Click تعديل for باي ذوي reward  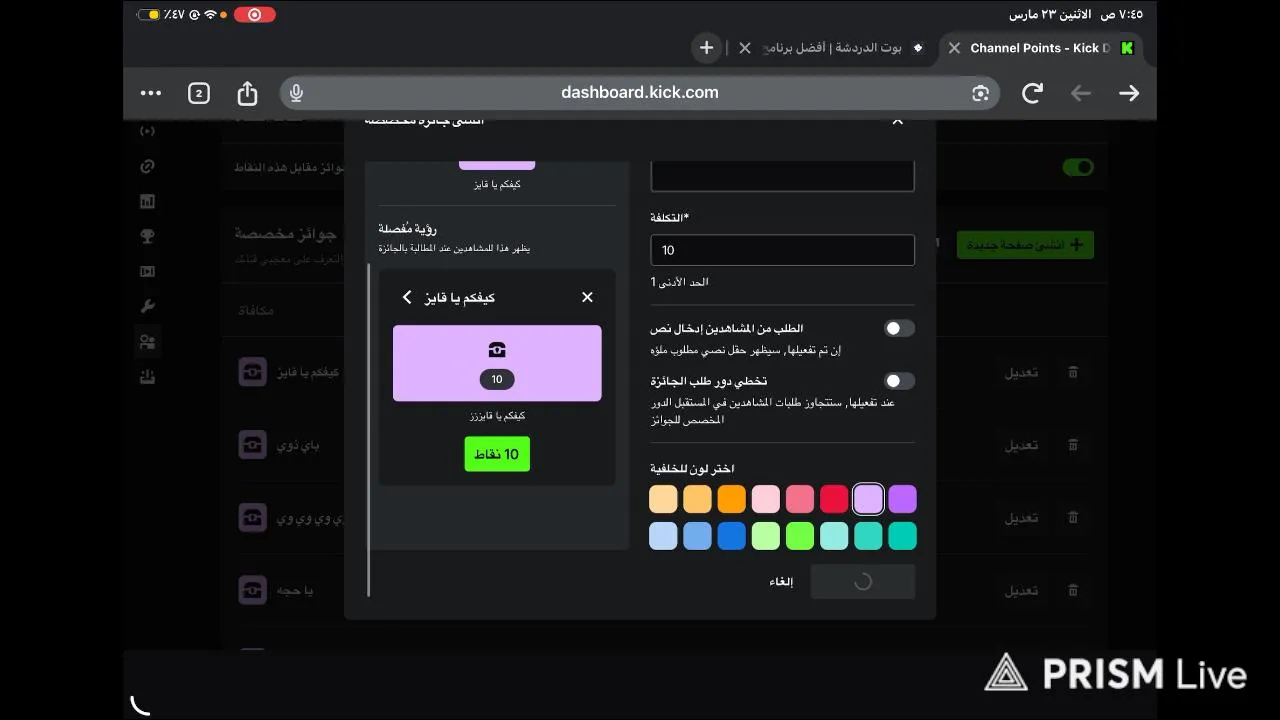click(1022, 445)
